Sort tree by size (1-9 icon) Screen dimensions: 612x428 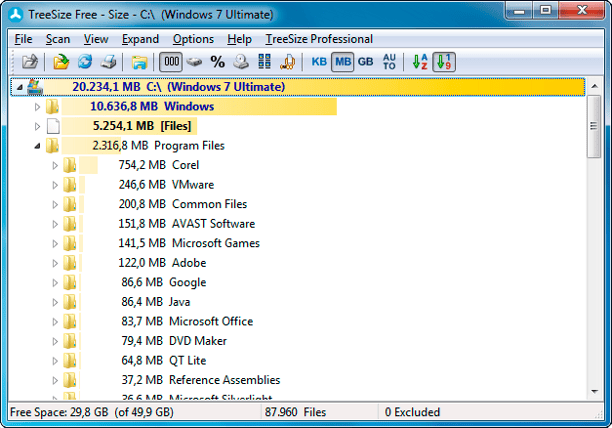pyautogui.click(x=444, y=62)
